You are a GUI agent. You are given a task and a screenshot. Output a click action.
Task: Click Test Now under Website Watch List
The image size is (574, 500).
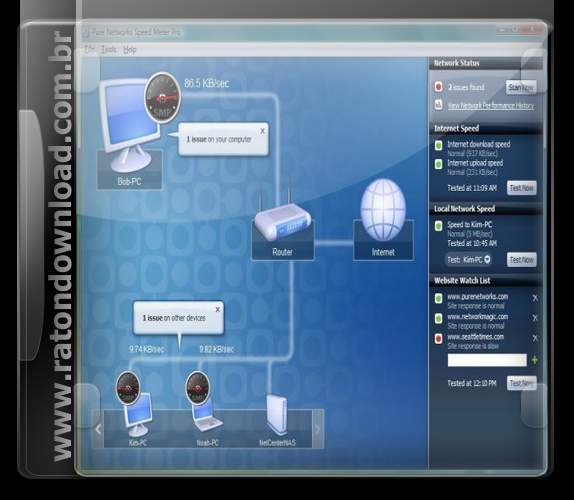pyautogui.click(x=522, y=383)
